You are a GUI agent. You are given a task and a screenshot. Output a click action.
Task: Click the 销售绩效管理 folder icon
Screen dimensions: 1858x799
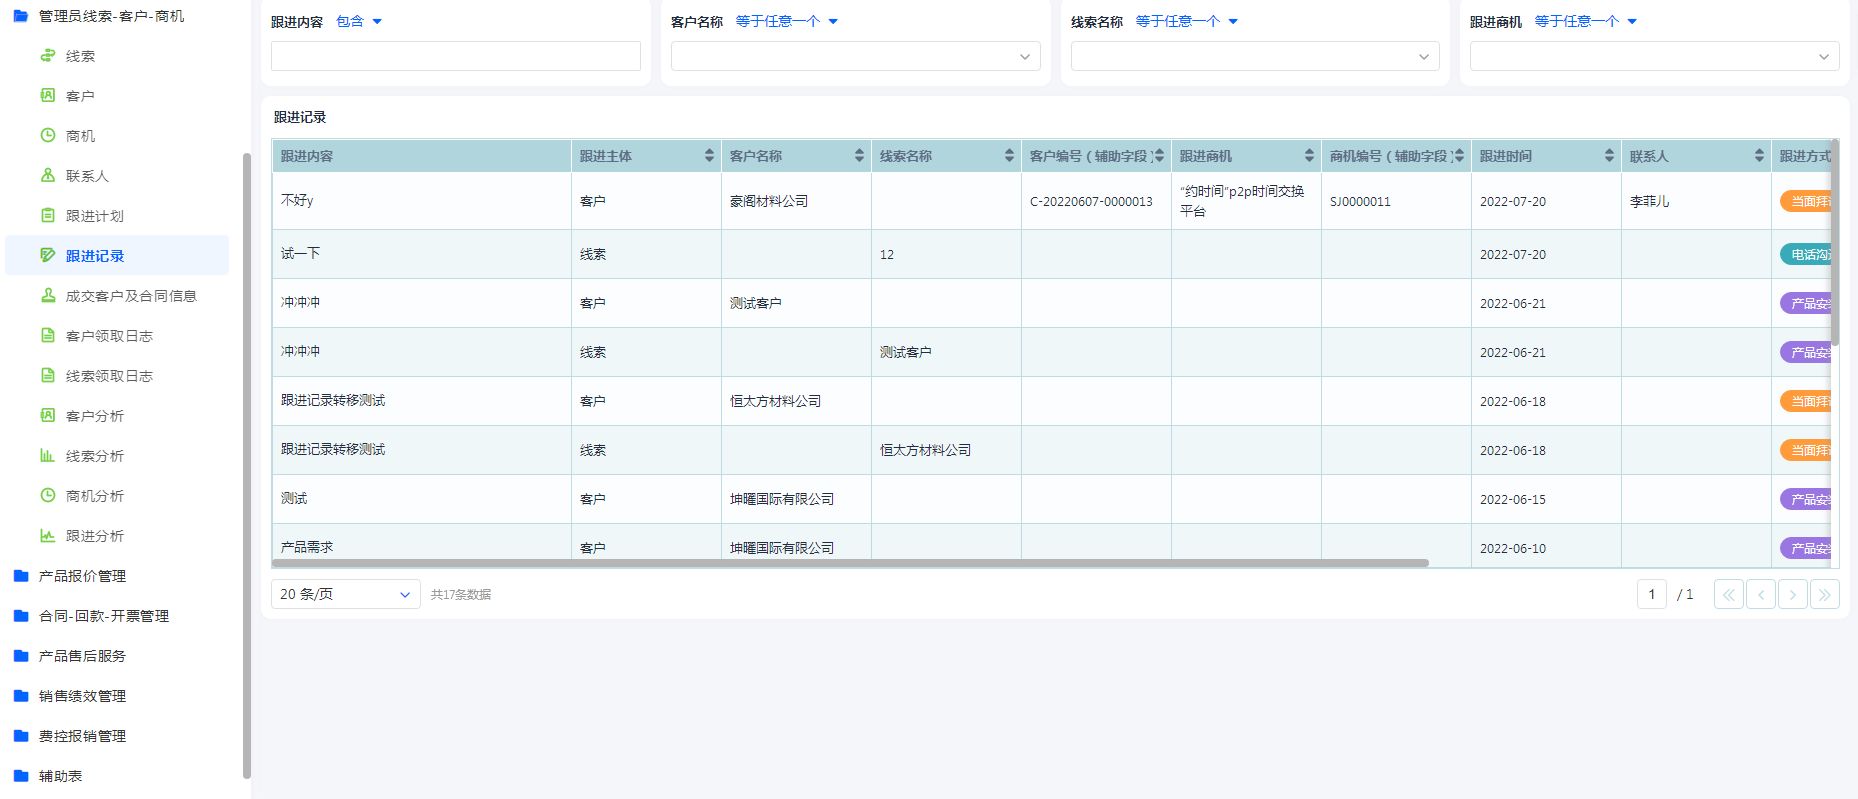20,696
